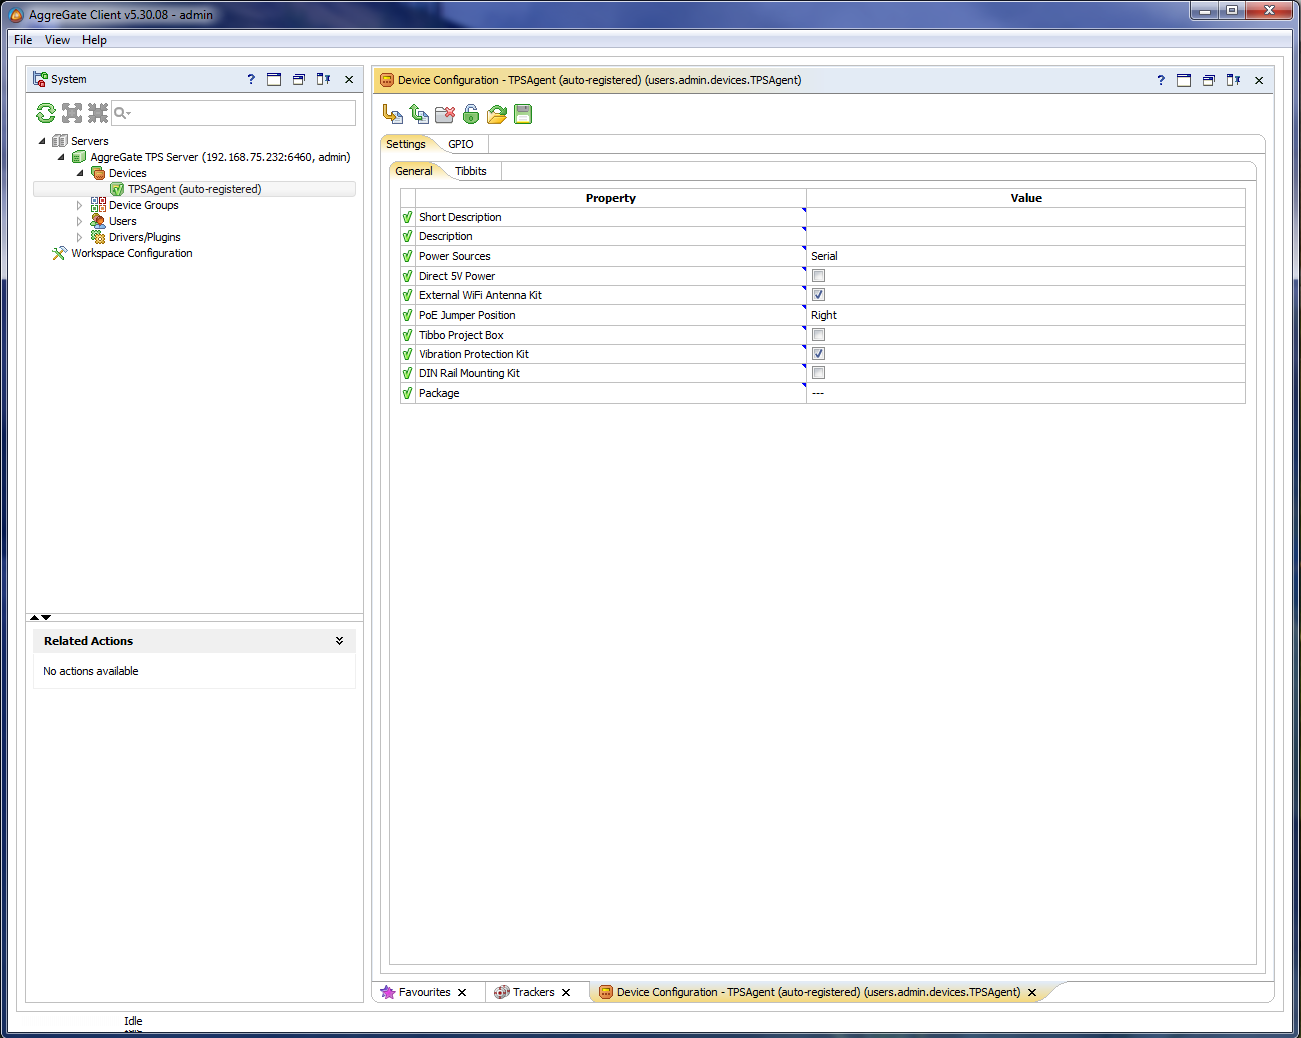Toggle the Direct 5V Power checkbox
This screenshot has height=1038, width=1301.
click(x=818, y=276)
